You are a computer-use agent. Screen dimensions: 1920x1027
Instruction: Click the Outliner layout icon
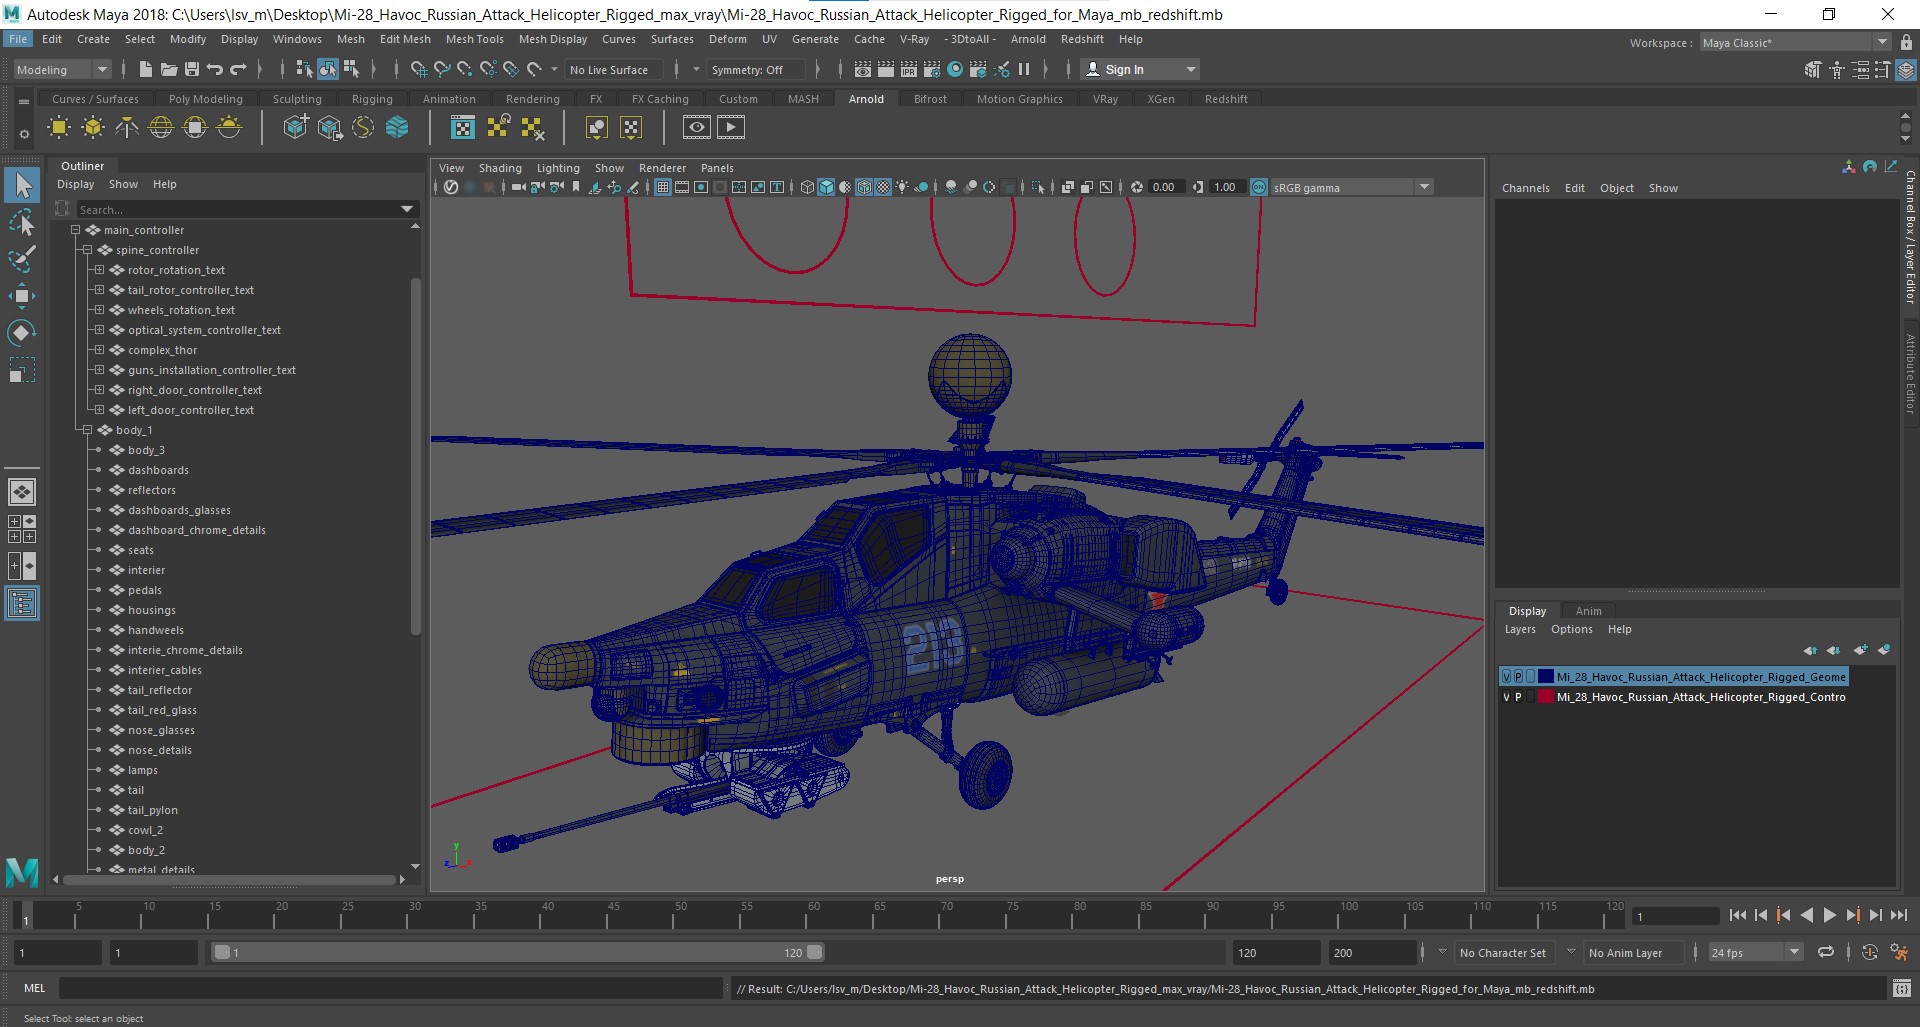(x=22, y=603)
